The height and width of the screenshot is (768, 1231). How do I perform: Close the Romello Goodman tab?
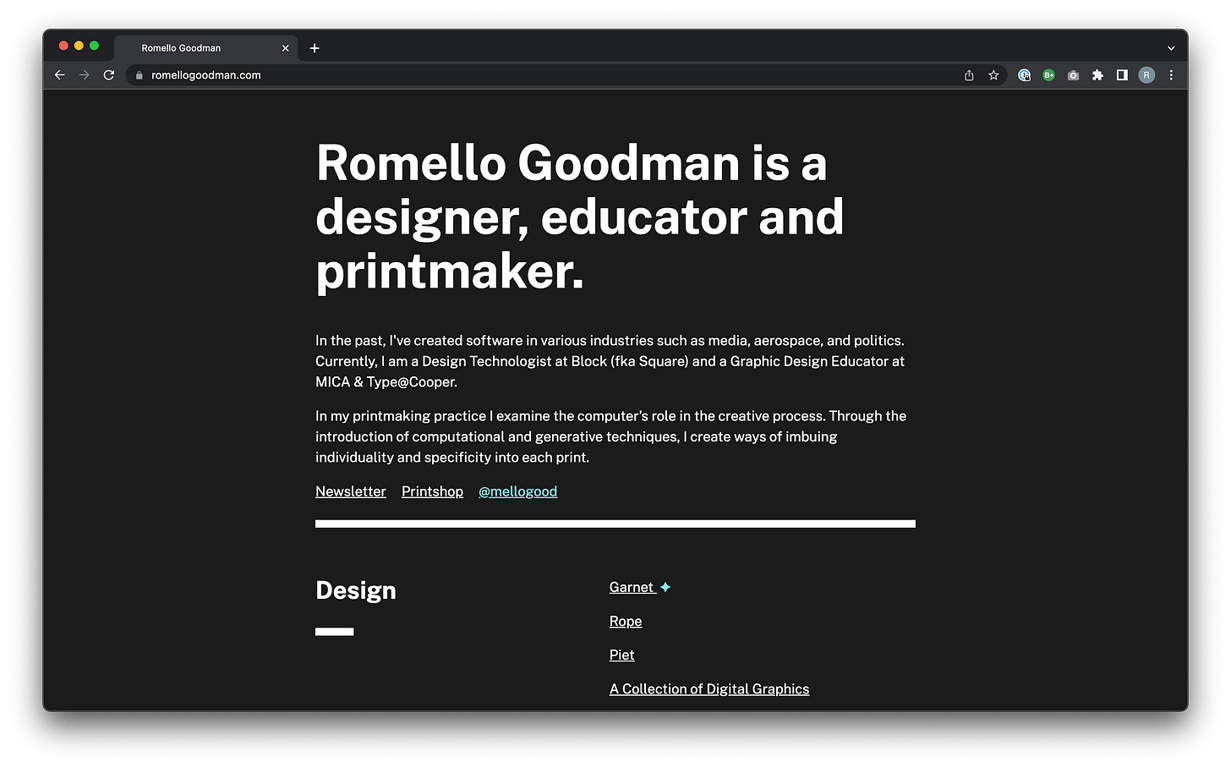tap(285, 48)
